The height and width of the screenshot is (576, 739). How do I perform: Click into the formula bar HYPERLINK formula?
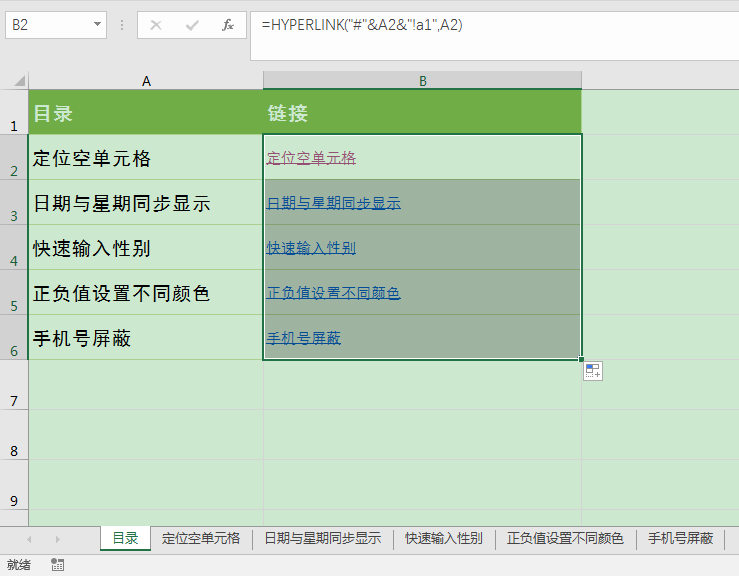362,25
